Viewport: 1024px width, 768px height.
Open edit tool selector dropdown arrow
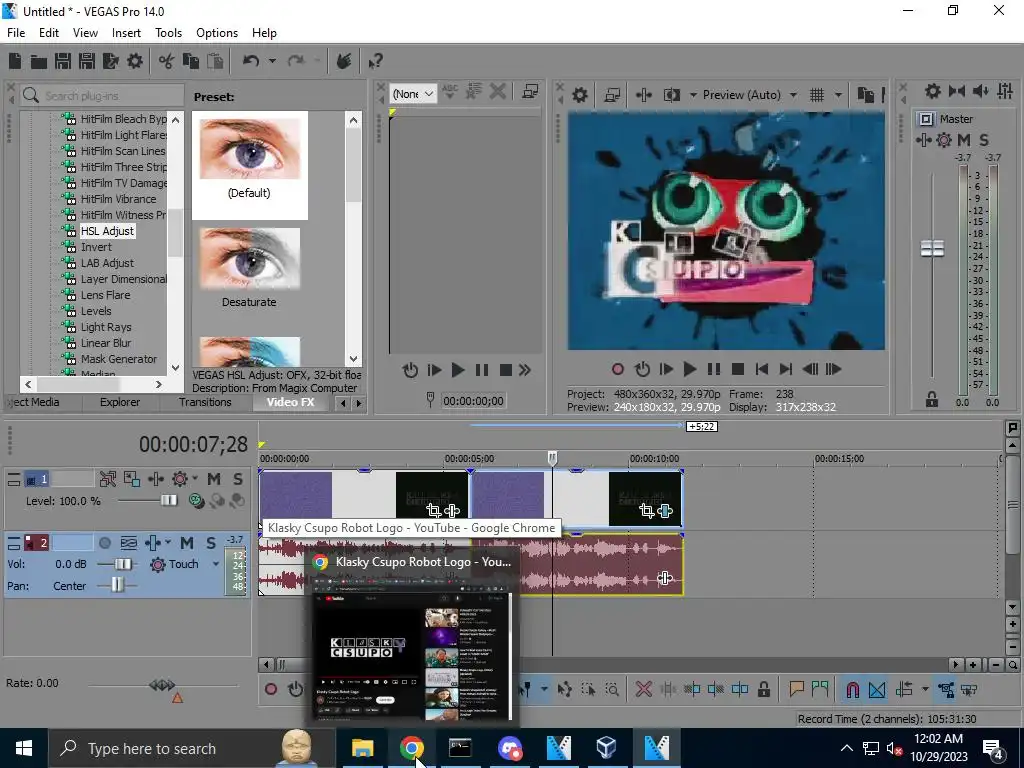click(x=543, y=690)
